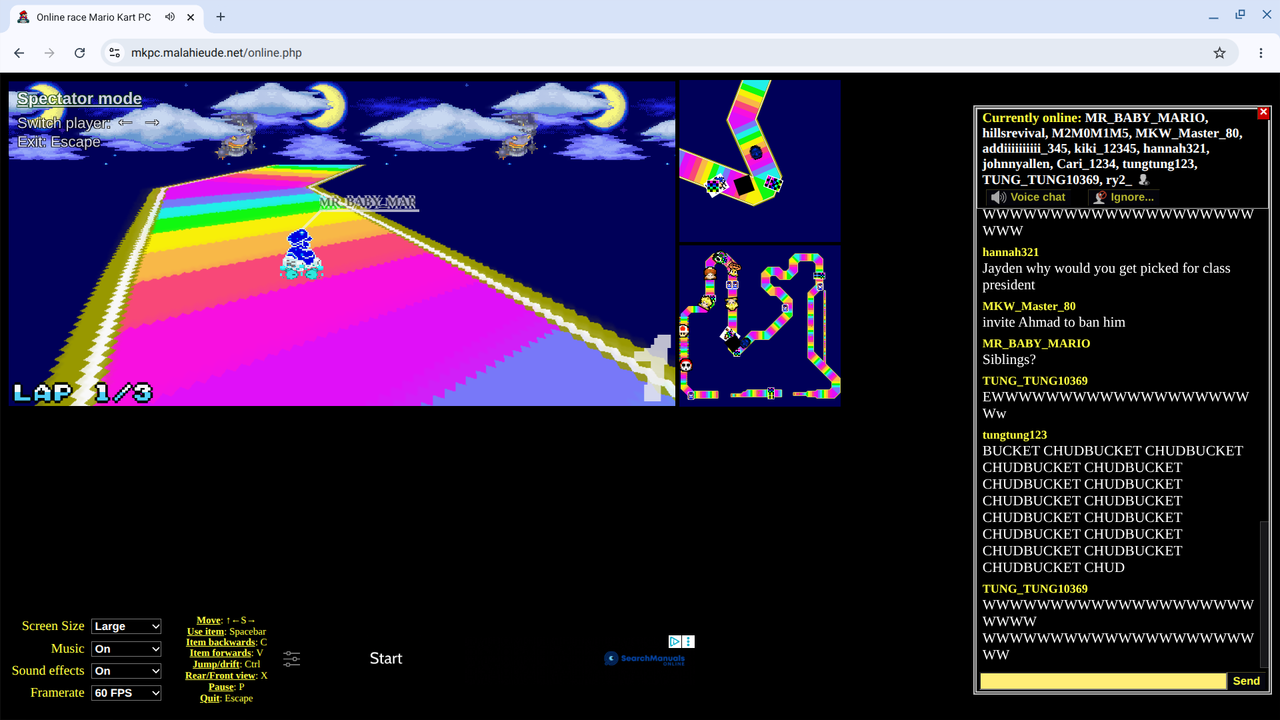
Task: Click the chat message input field
Action: pos(1103,681)
